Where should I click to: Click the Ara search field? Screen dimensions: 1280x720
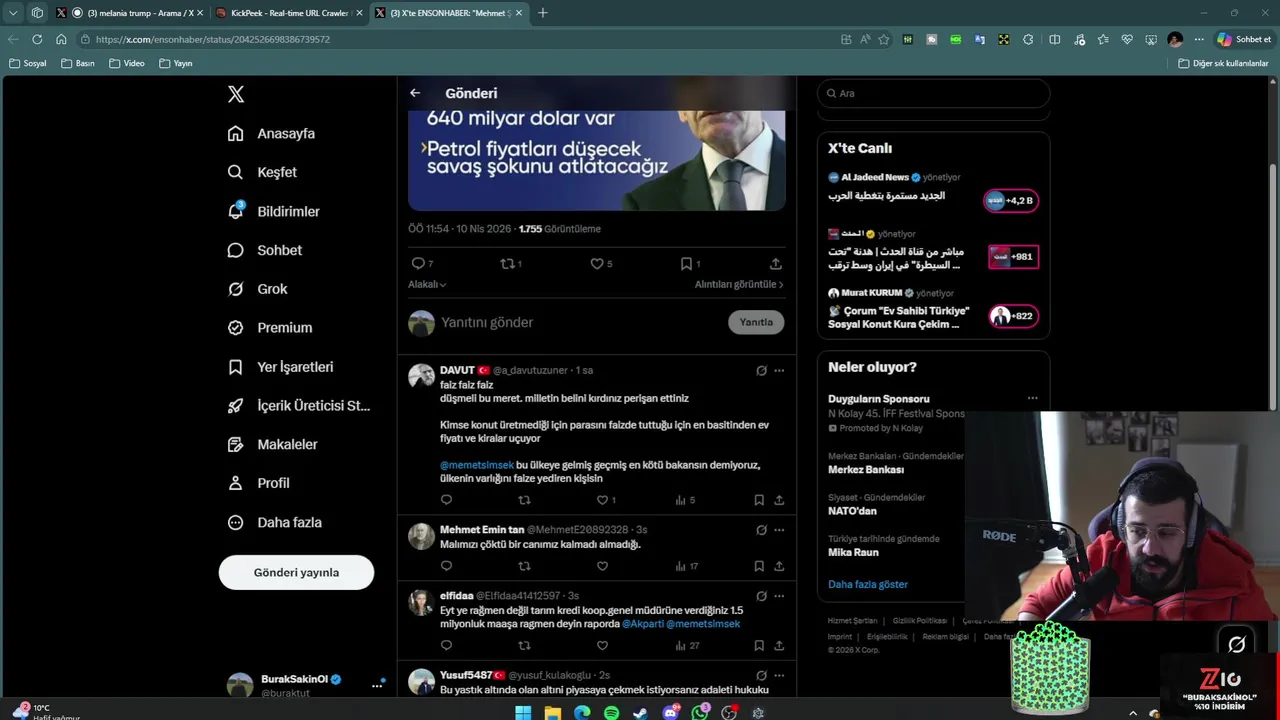pos(933,93)
